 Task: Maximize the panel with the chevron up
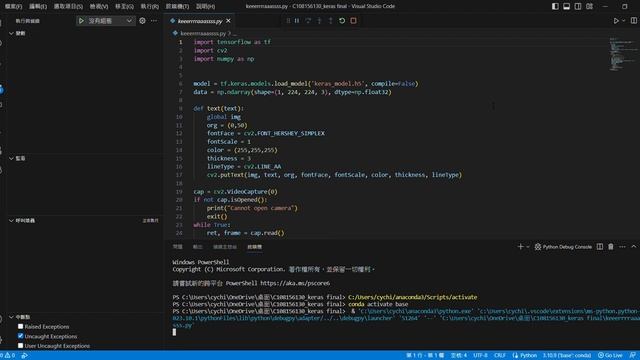point(633,247)
